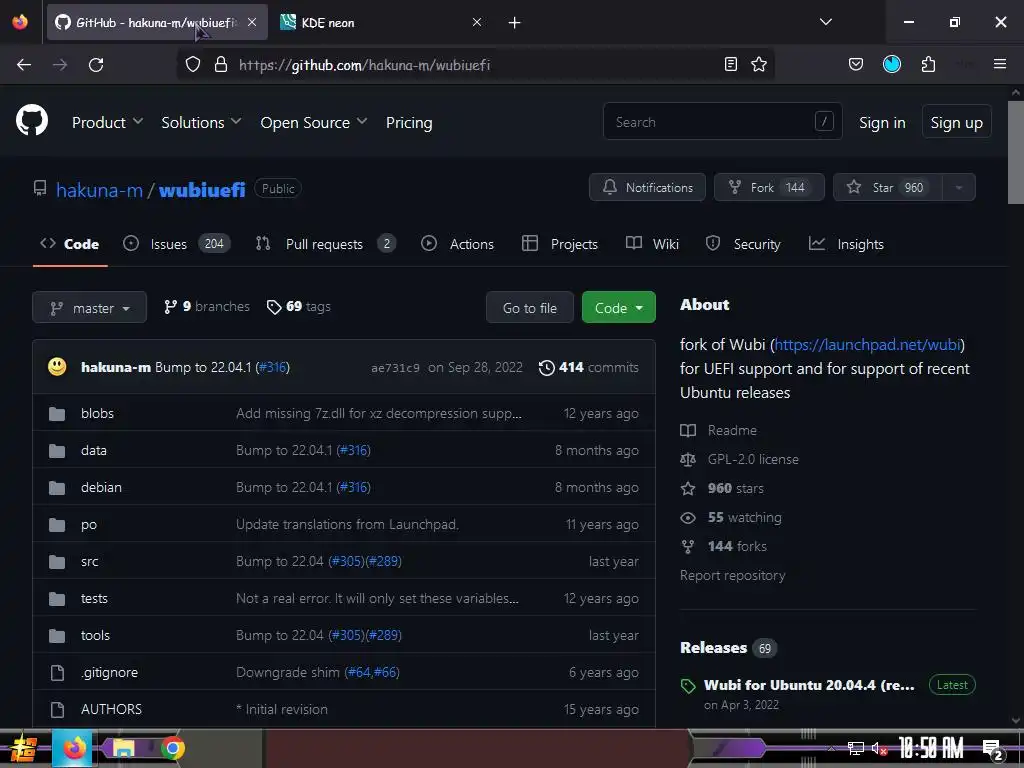Image resolution: width=1024 pixels, height=768 pixels.
Task: Open the Wiki tab
Action: (652, 244)
